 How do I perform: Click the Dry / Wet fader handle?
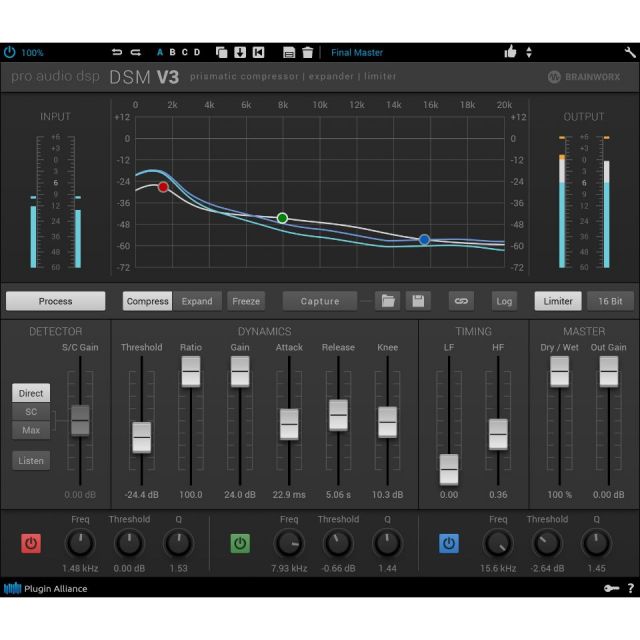[560, 371]
